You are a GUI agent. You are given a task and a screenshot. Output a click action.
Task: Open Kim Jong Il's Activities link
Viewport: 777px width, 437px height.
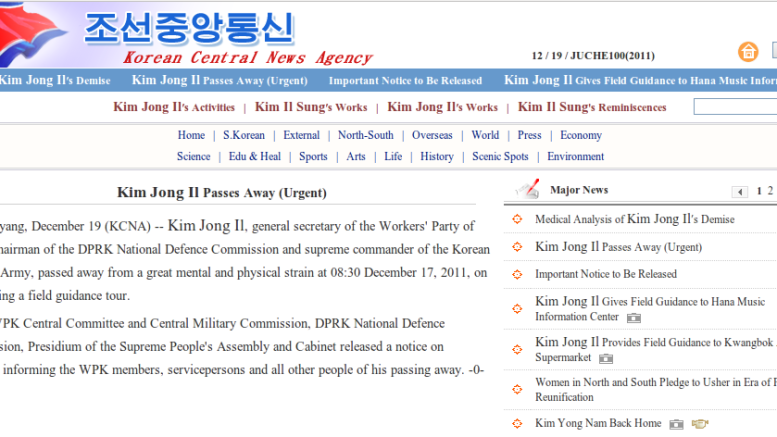click(x=174, y=108)
